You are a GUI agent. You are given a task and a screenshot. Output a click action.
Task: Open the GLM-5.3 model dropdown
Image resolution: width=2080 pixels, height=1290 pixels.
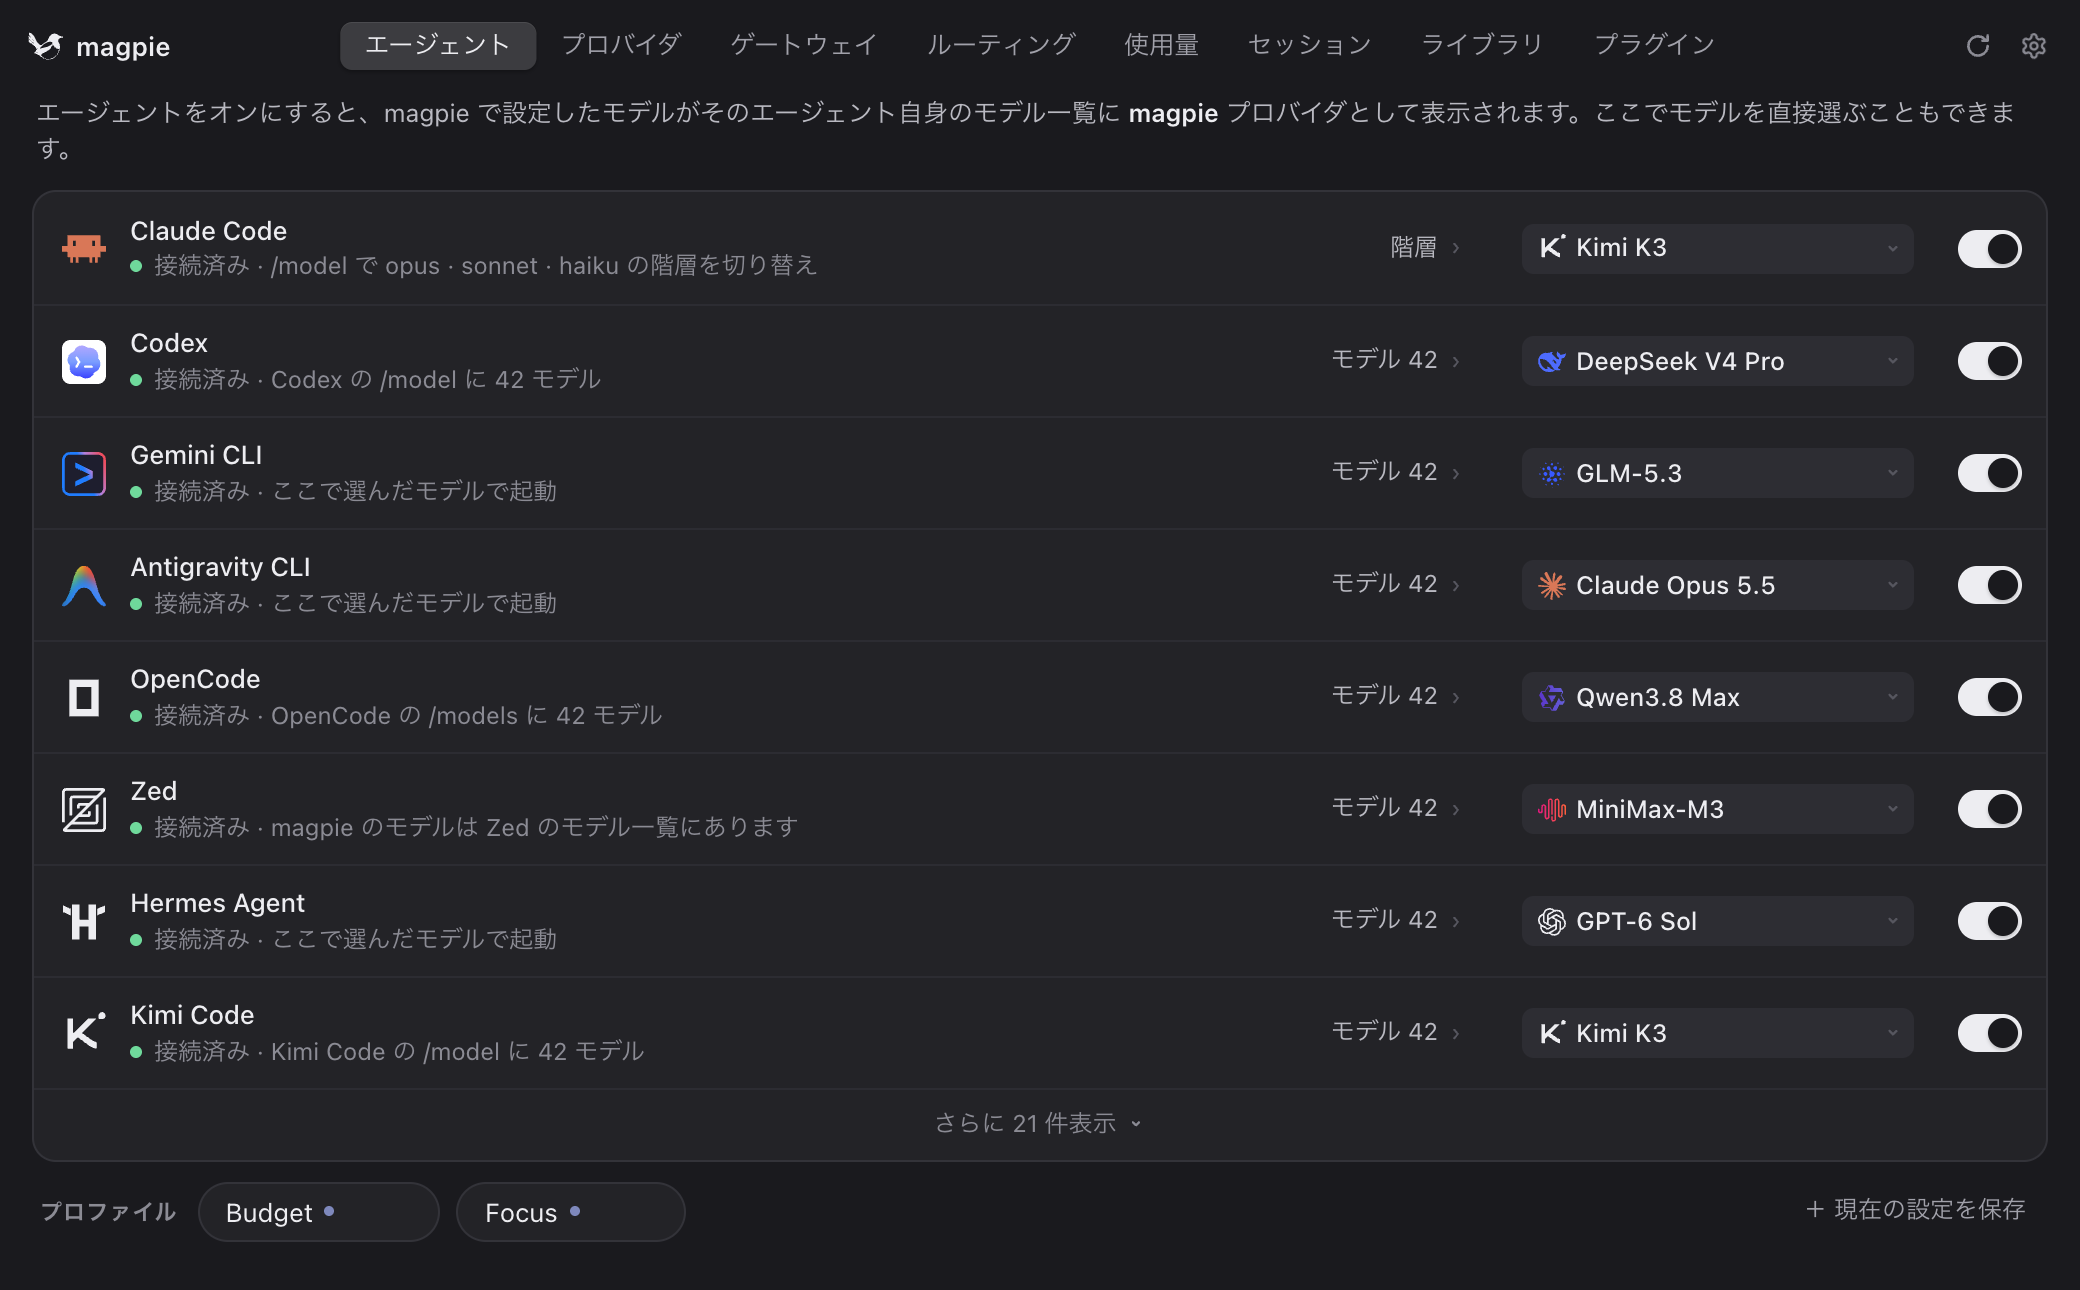(1717, 473)
